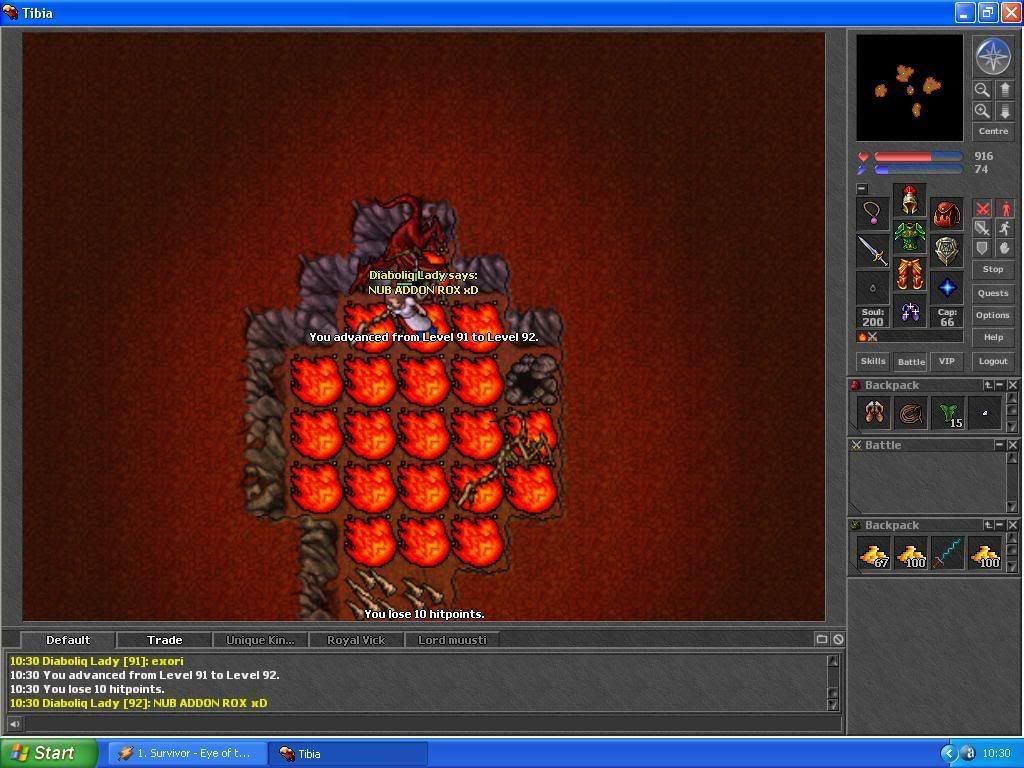
Task: Select the legs armor slot
Action: [910, 274]
